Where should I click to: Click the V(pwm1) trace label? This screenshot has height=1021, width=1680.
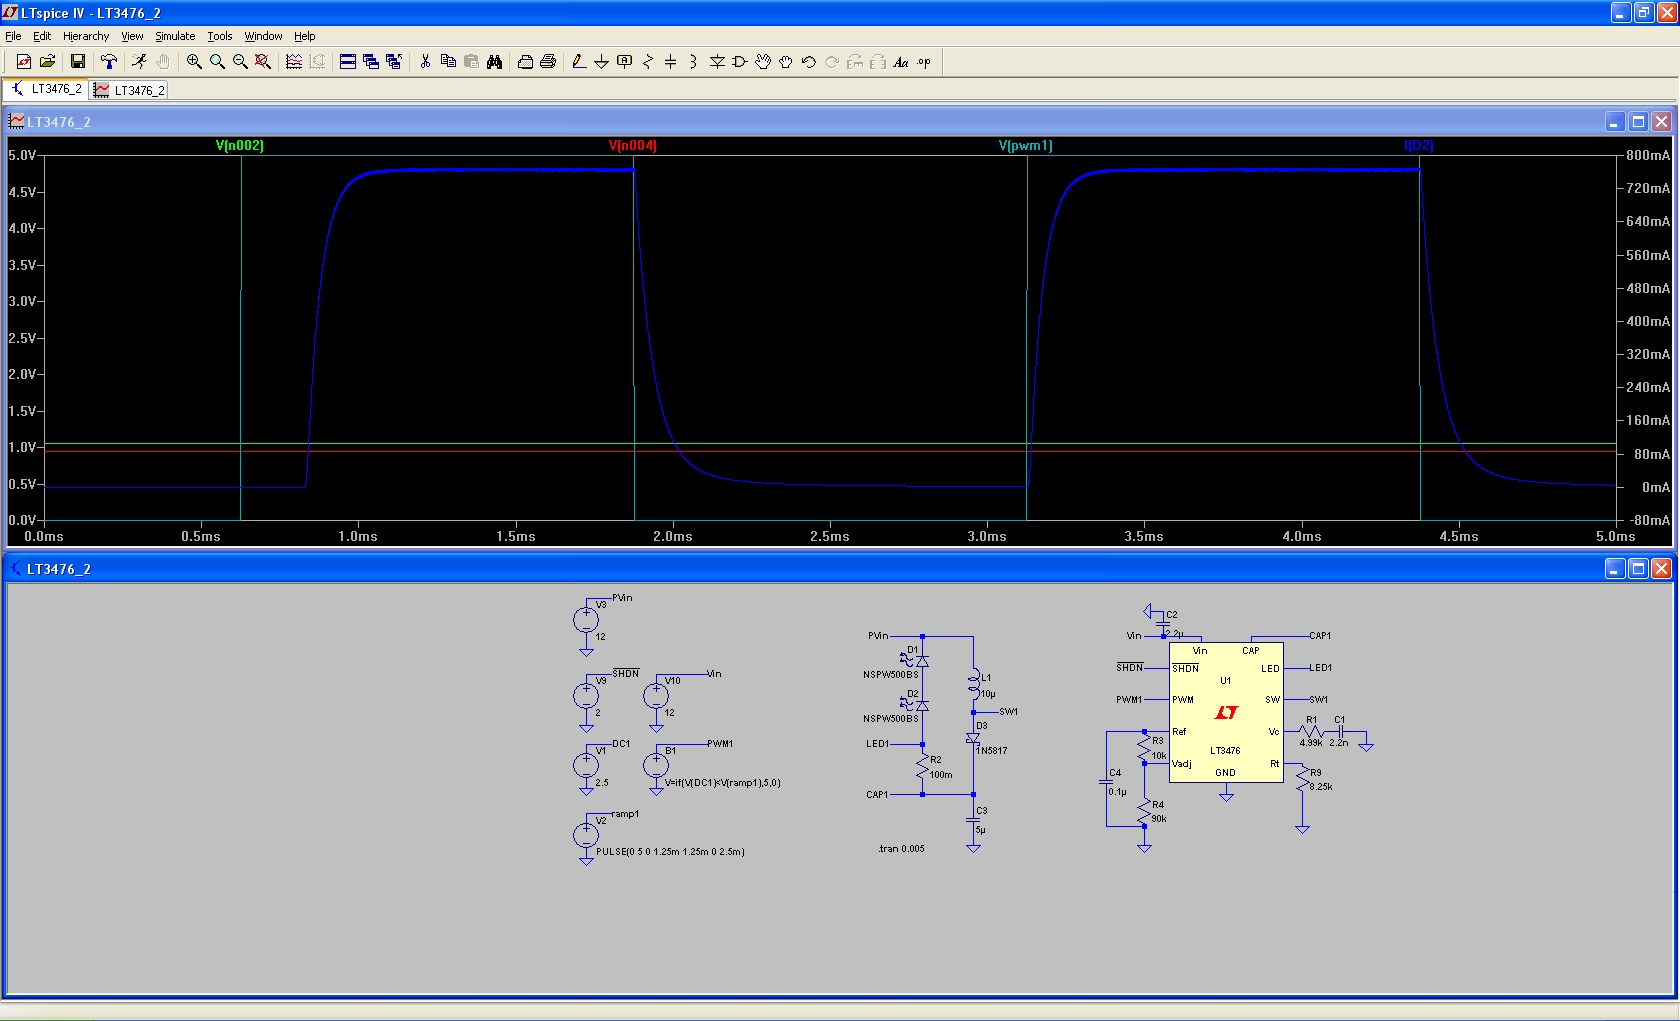[x=1024, y=144]
